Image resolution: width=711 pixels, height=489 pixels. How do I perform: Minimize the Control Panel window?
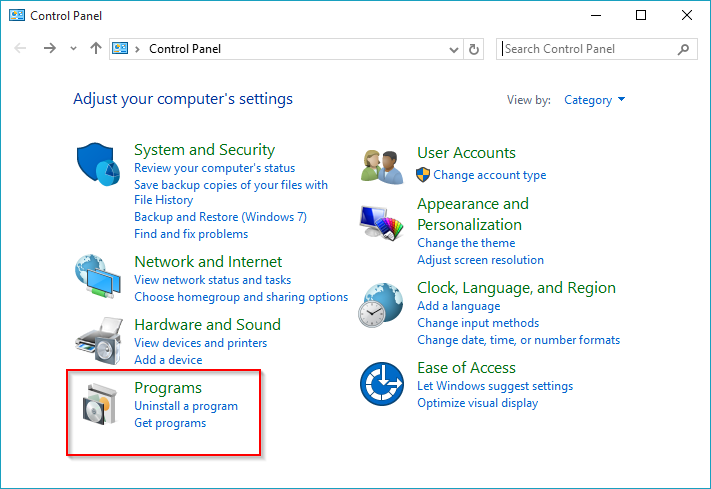[596, 15]
